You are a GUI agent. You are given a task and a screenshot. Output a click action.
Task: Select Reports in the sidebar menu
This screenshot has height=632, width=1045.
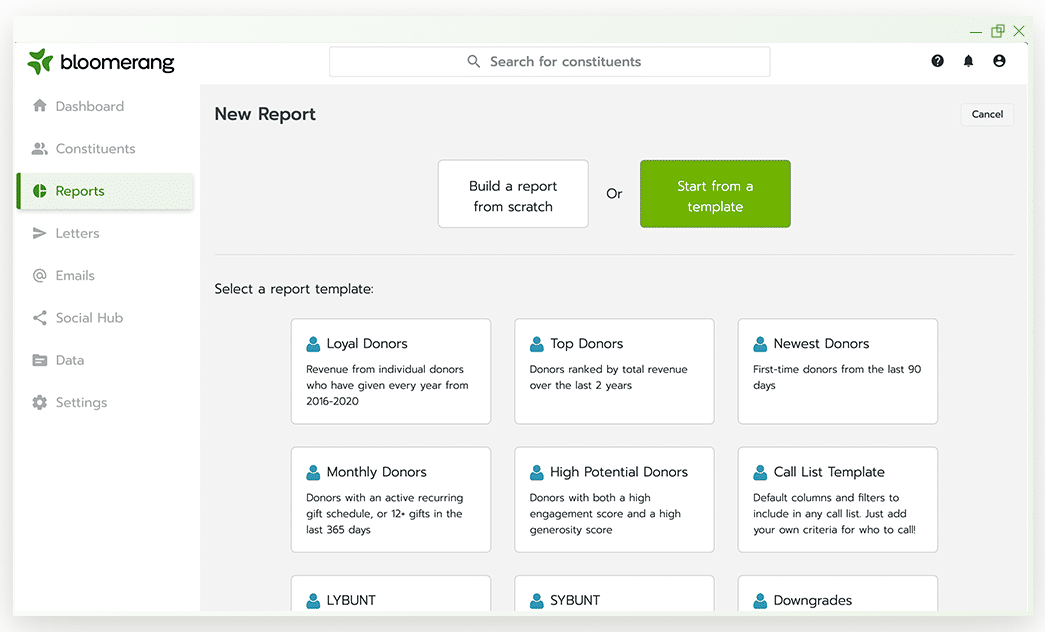pos(80,191)
